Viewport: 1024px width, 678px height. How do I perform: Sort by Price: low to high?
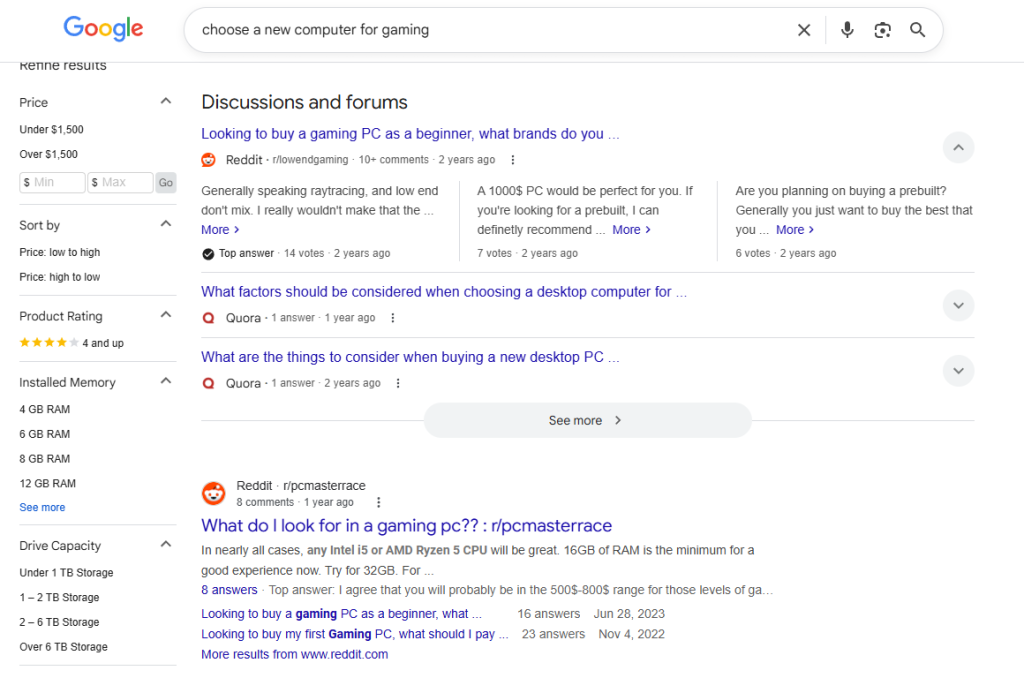click(x=60, y=253)
